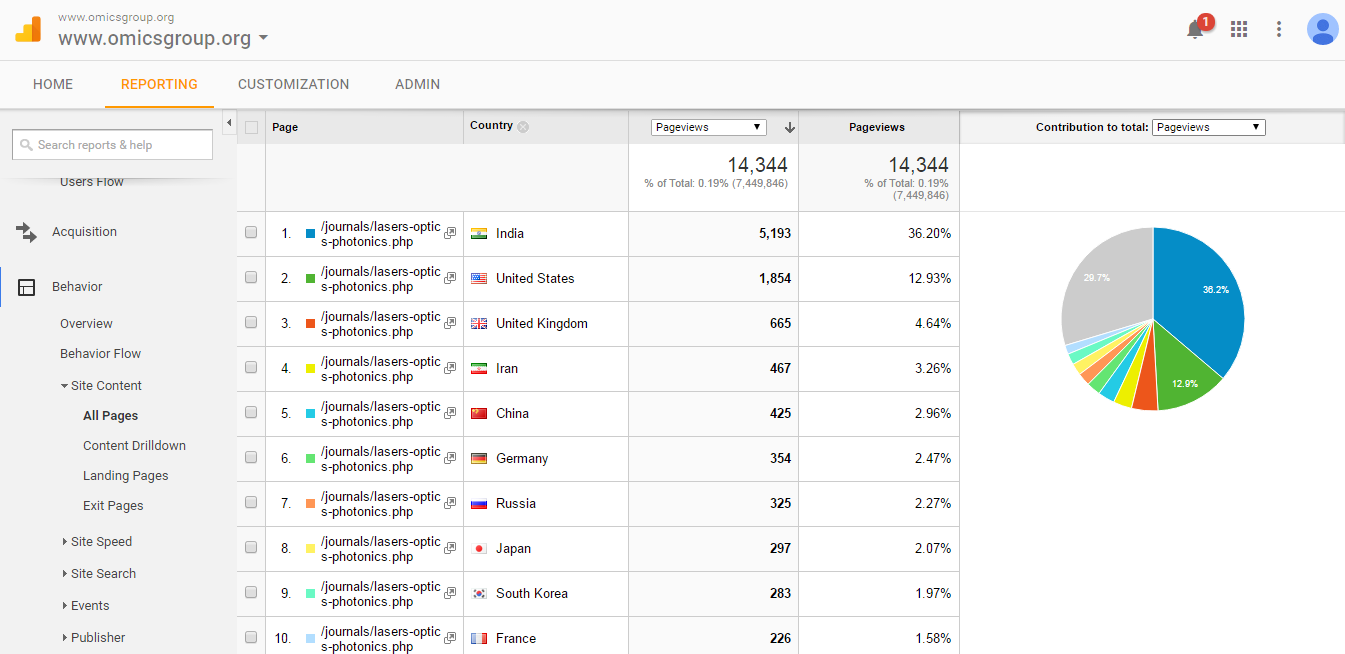Screen dimensions: 1345x654
Task: Check the India row checkbox
Action: pyautogui.click(x=251, y=232)
